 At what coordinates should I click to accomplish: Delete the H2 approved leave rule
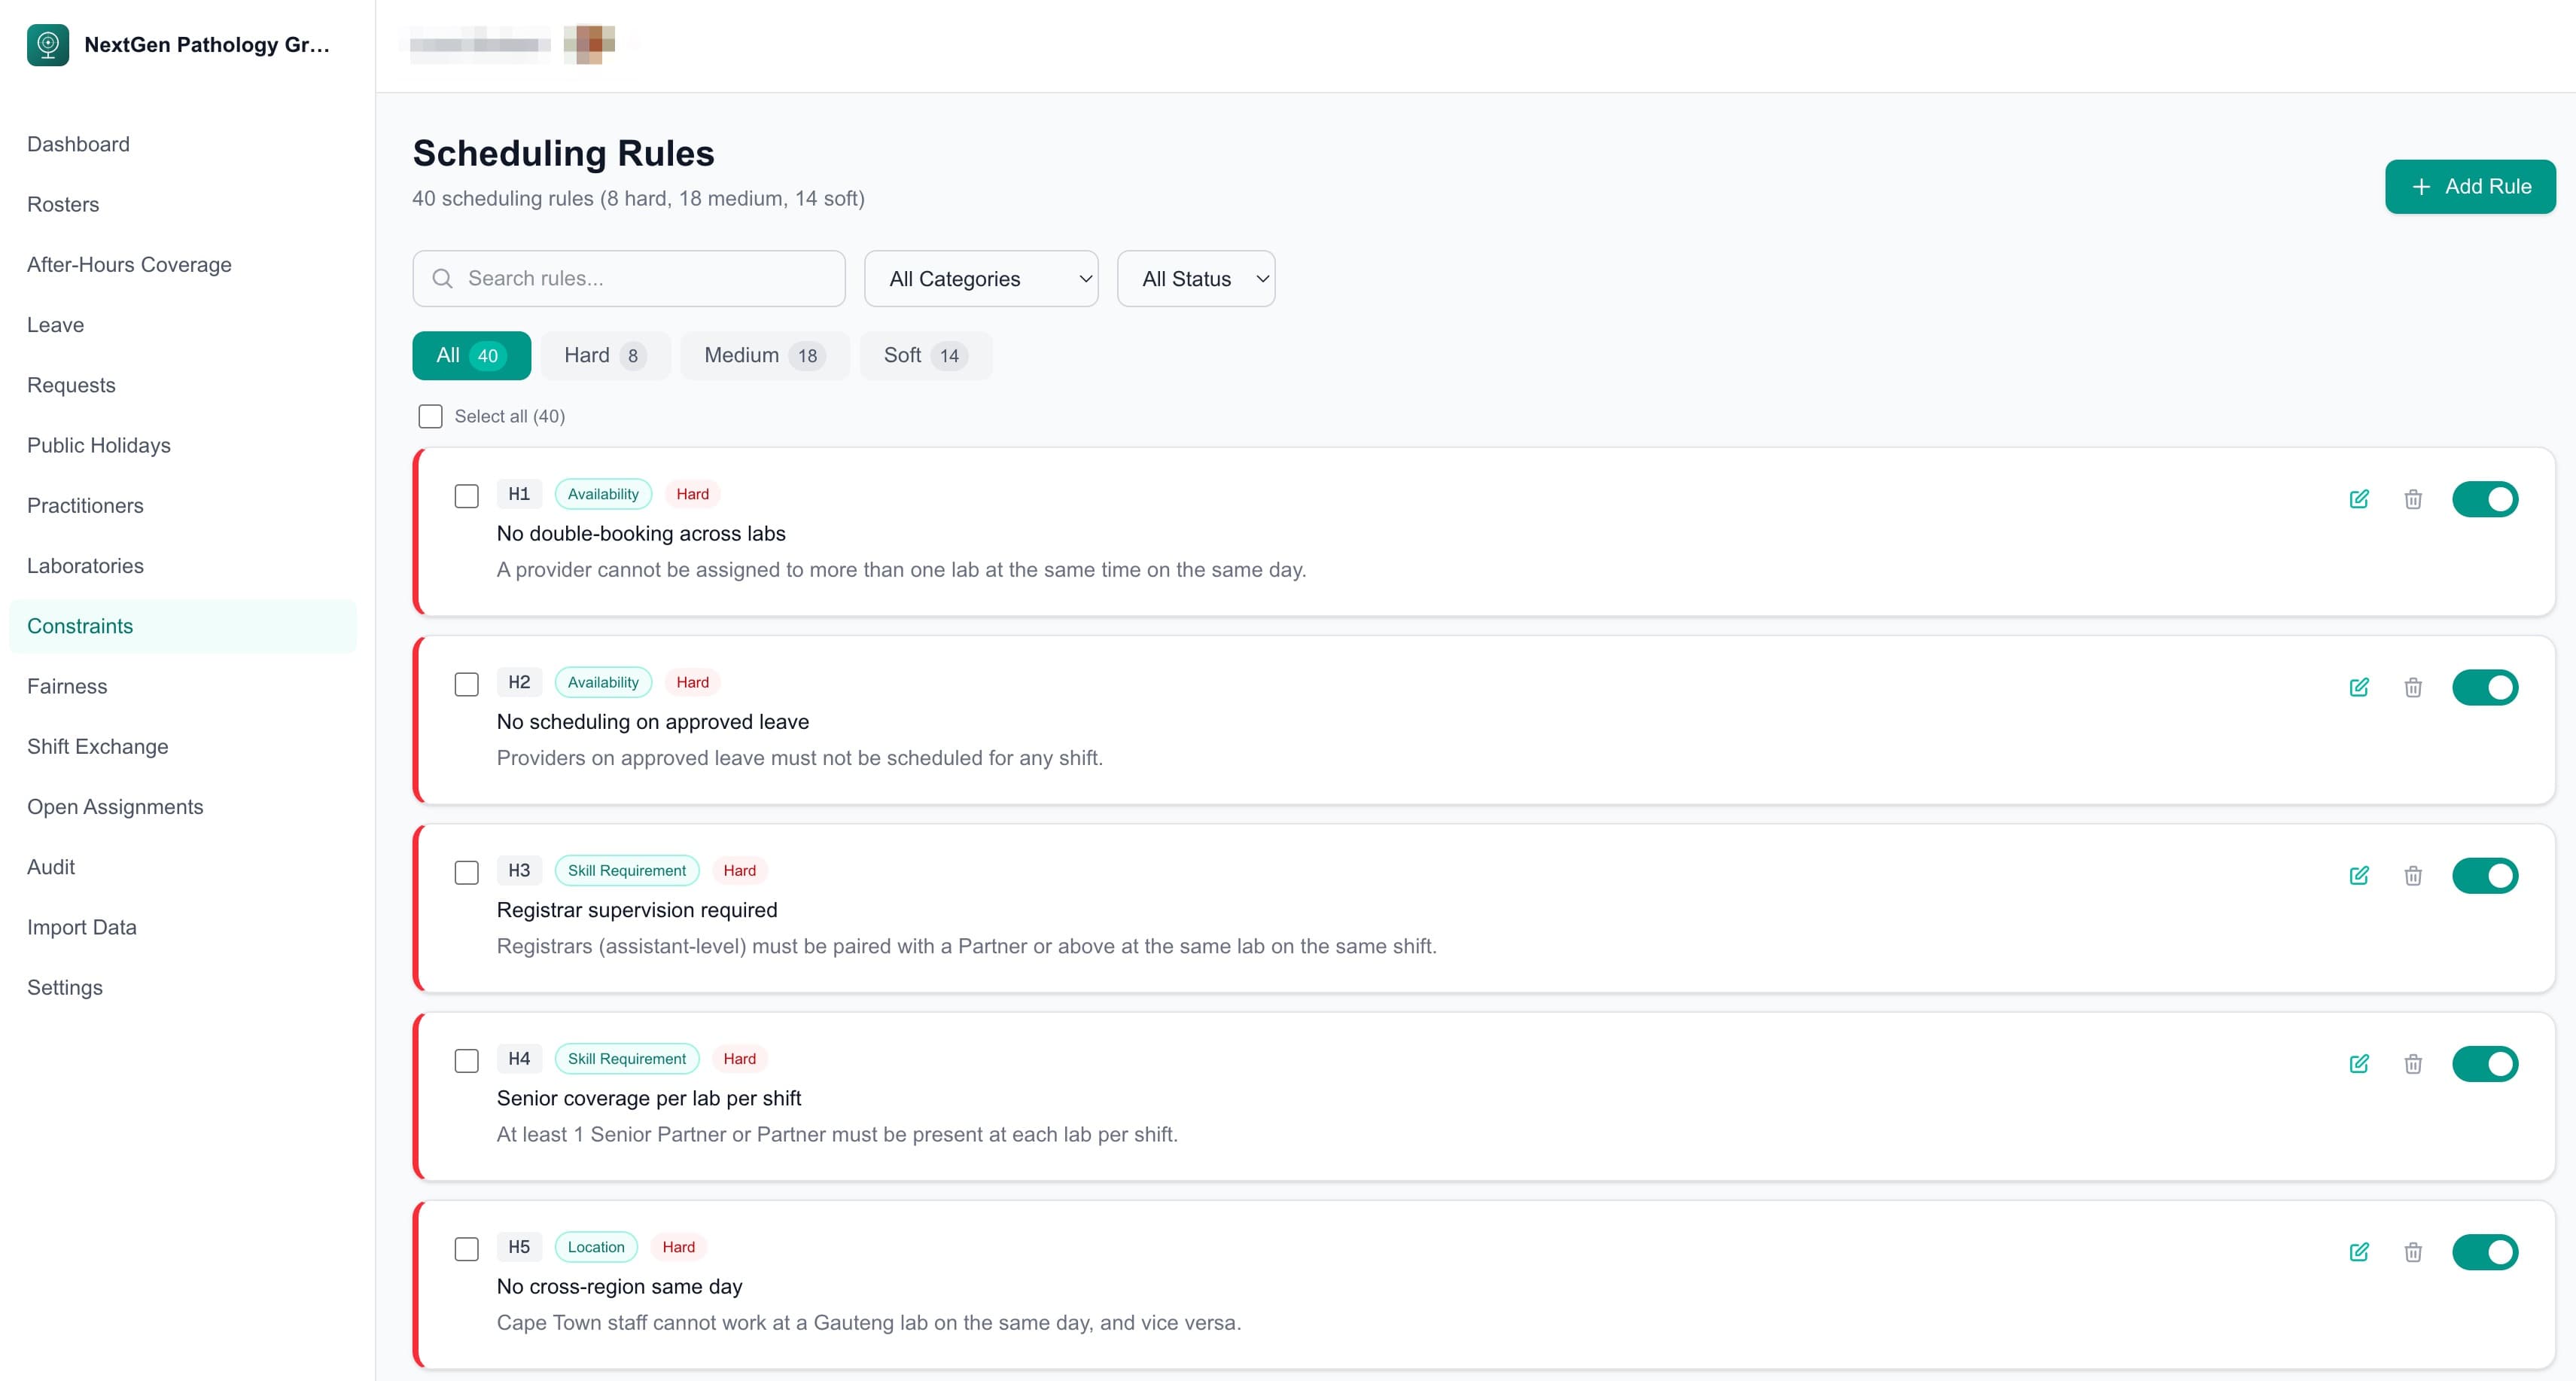click(2413, 687)
